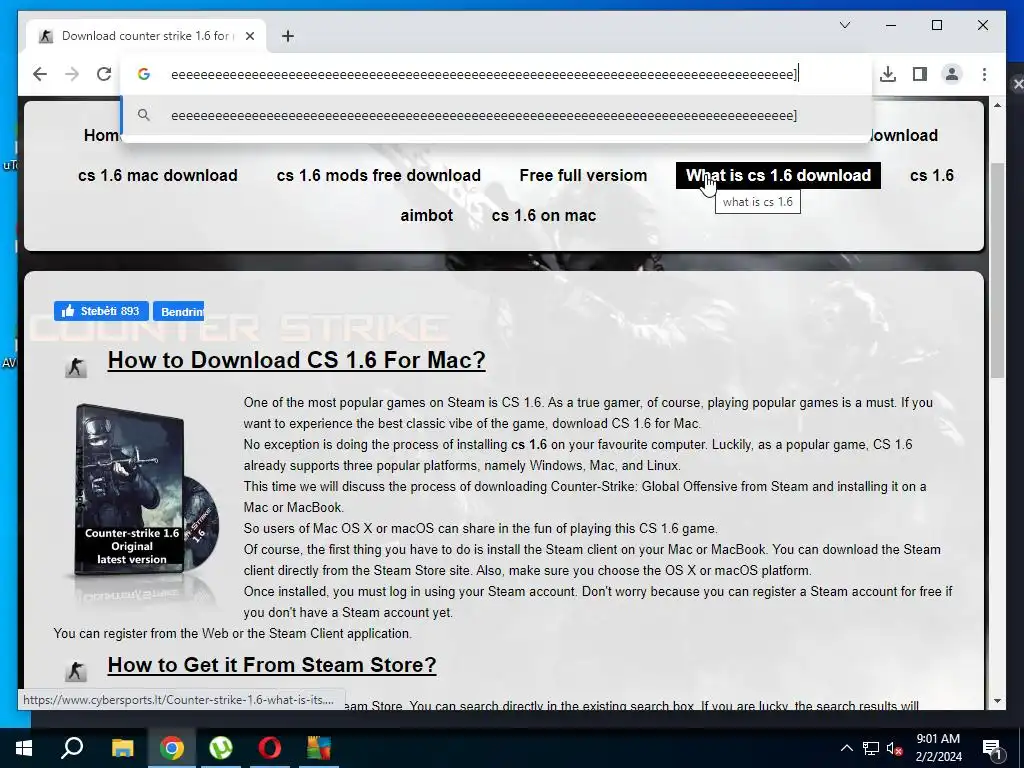Click the soldier icon beside Steam Store heading

pyautogui.click(x=76, y=671)
